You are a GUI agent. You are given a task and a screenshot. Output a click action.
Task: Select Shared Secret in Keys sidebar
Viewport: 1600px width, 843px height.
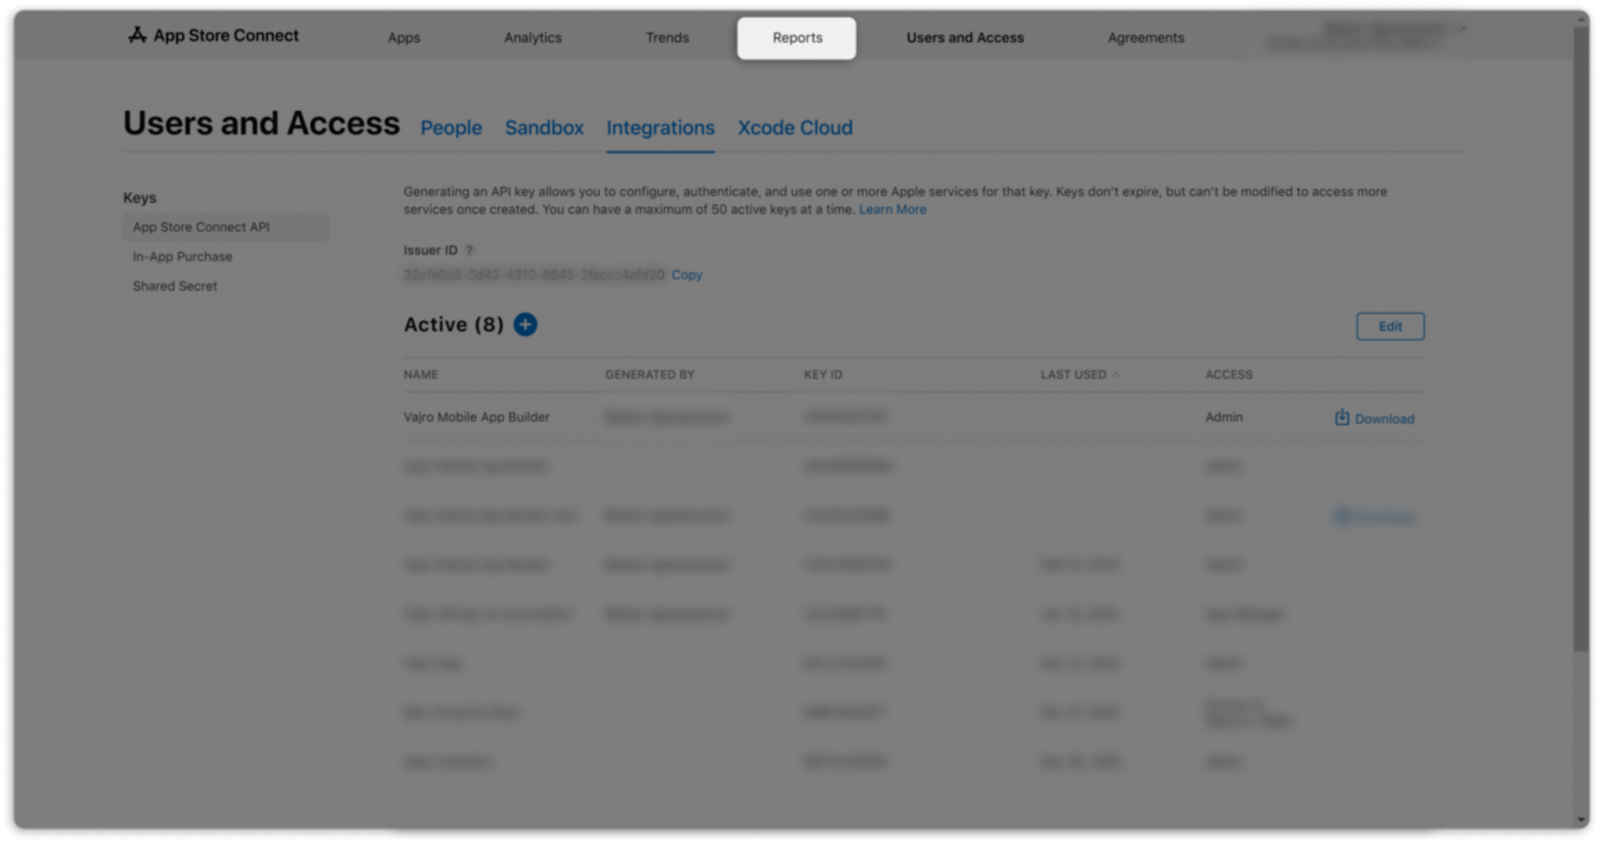click(175, 286)
